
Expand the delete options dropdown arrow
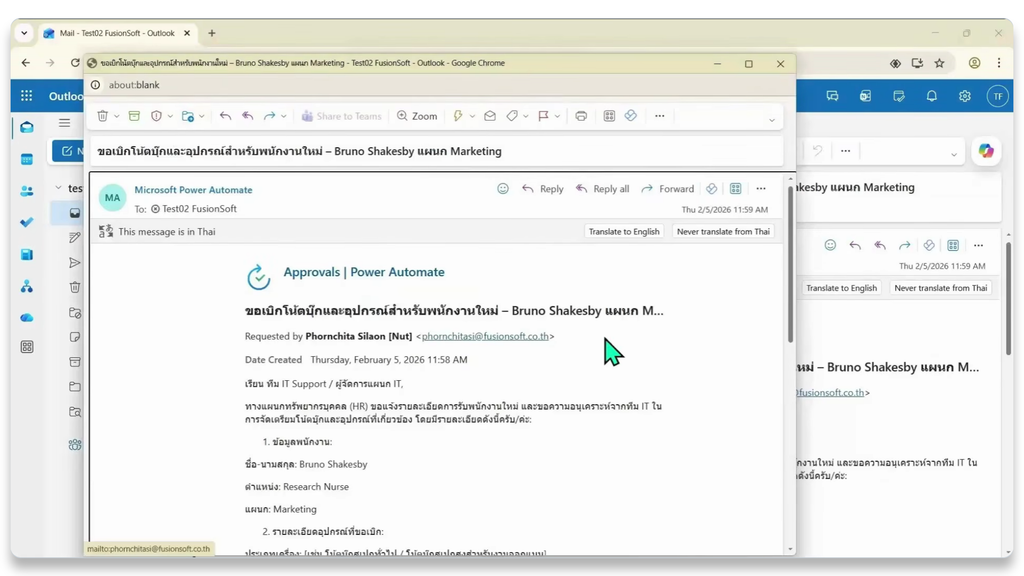(117, 116)
